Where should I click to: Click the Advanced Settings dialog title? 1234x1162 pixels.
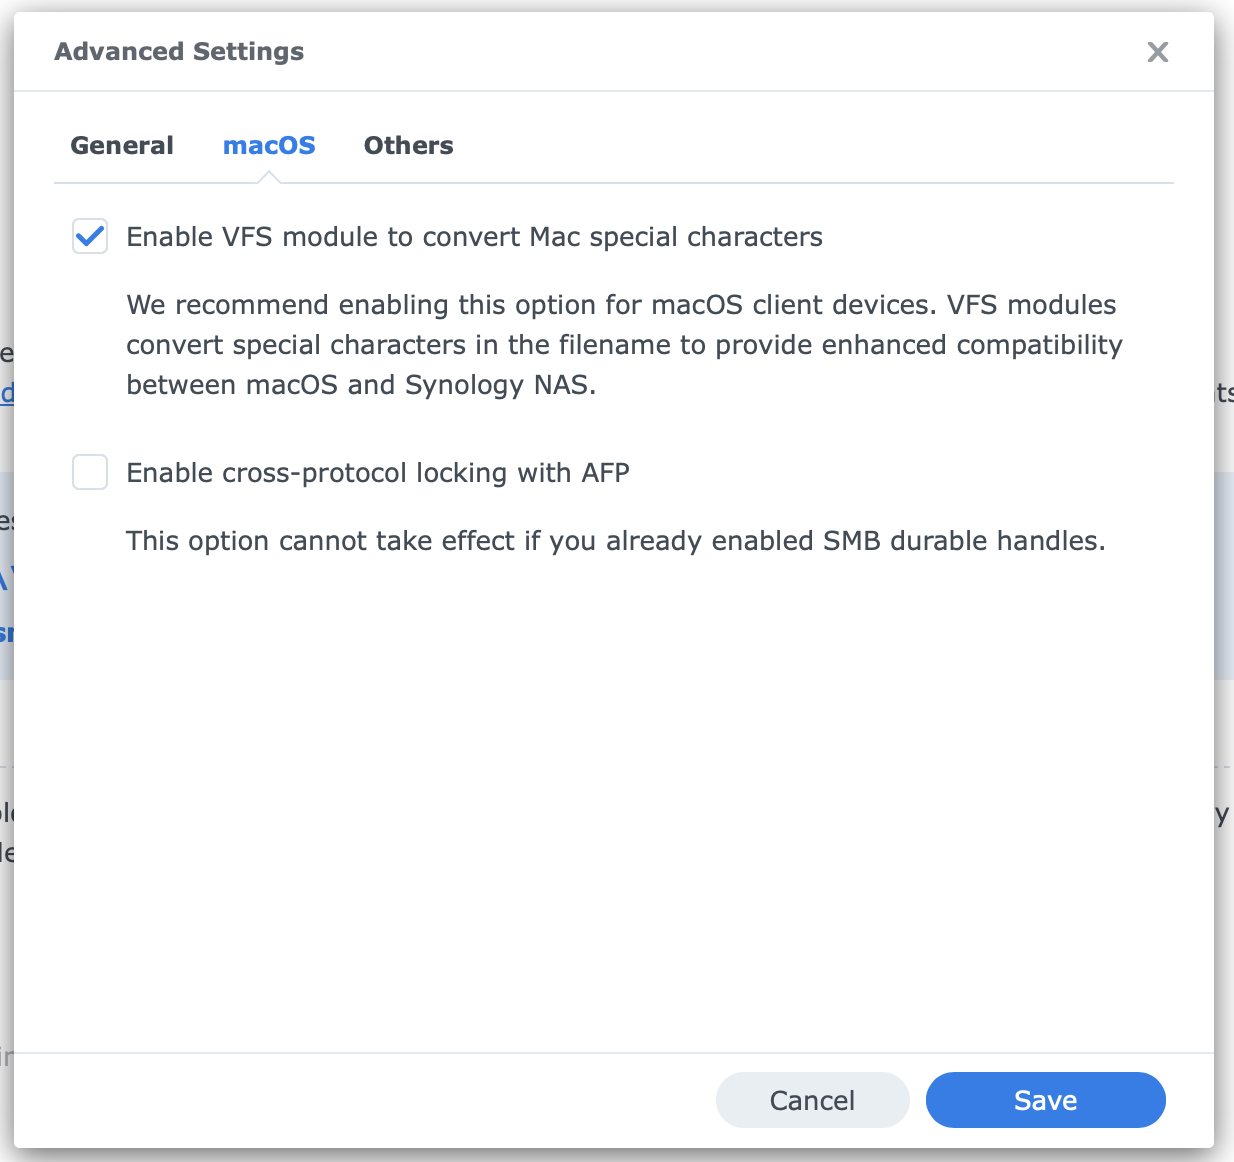click(x=179, y=51)
